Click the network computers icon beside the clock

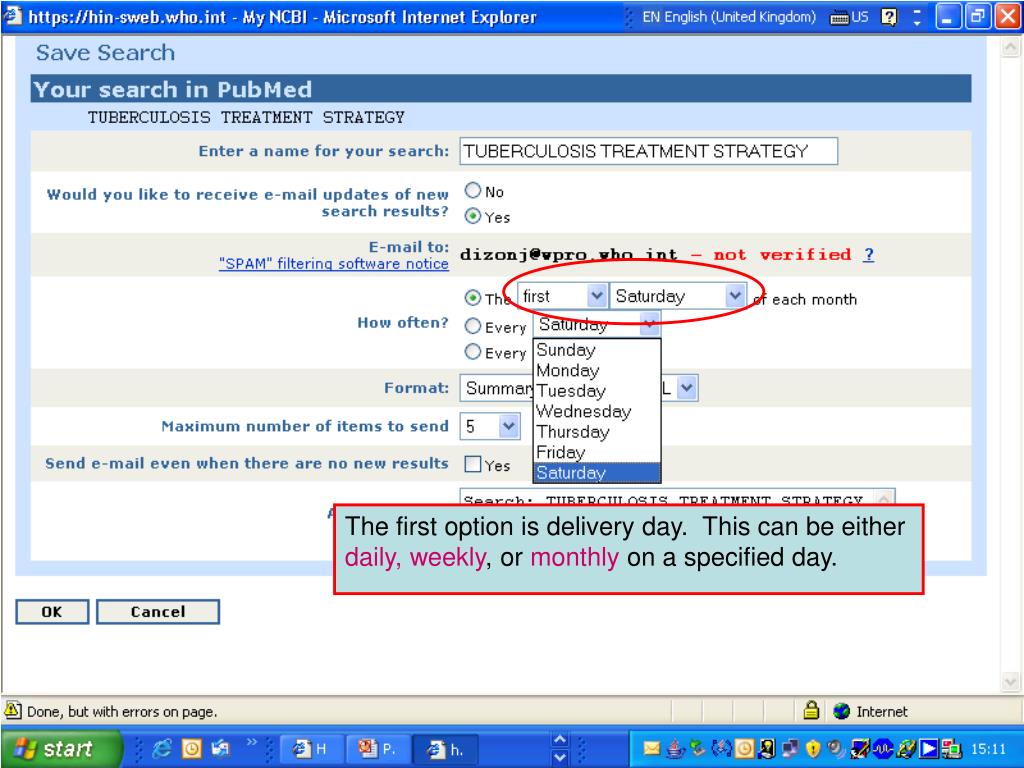coord(952,748)
